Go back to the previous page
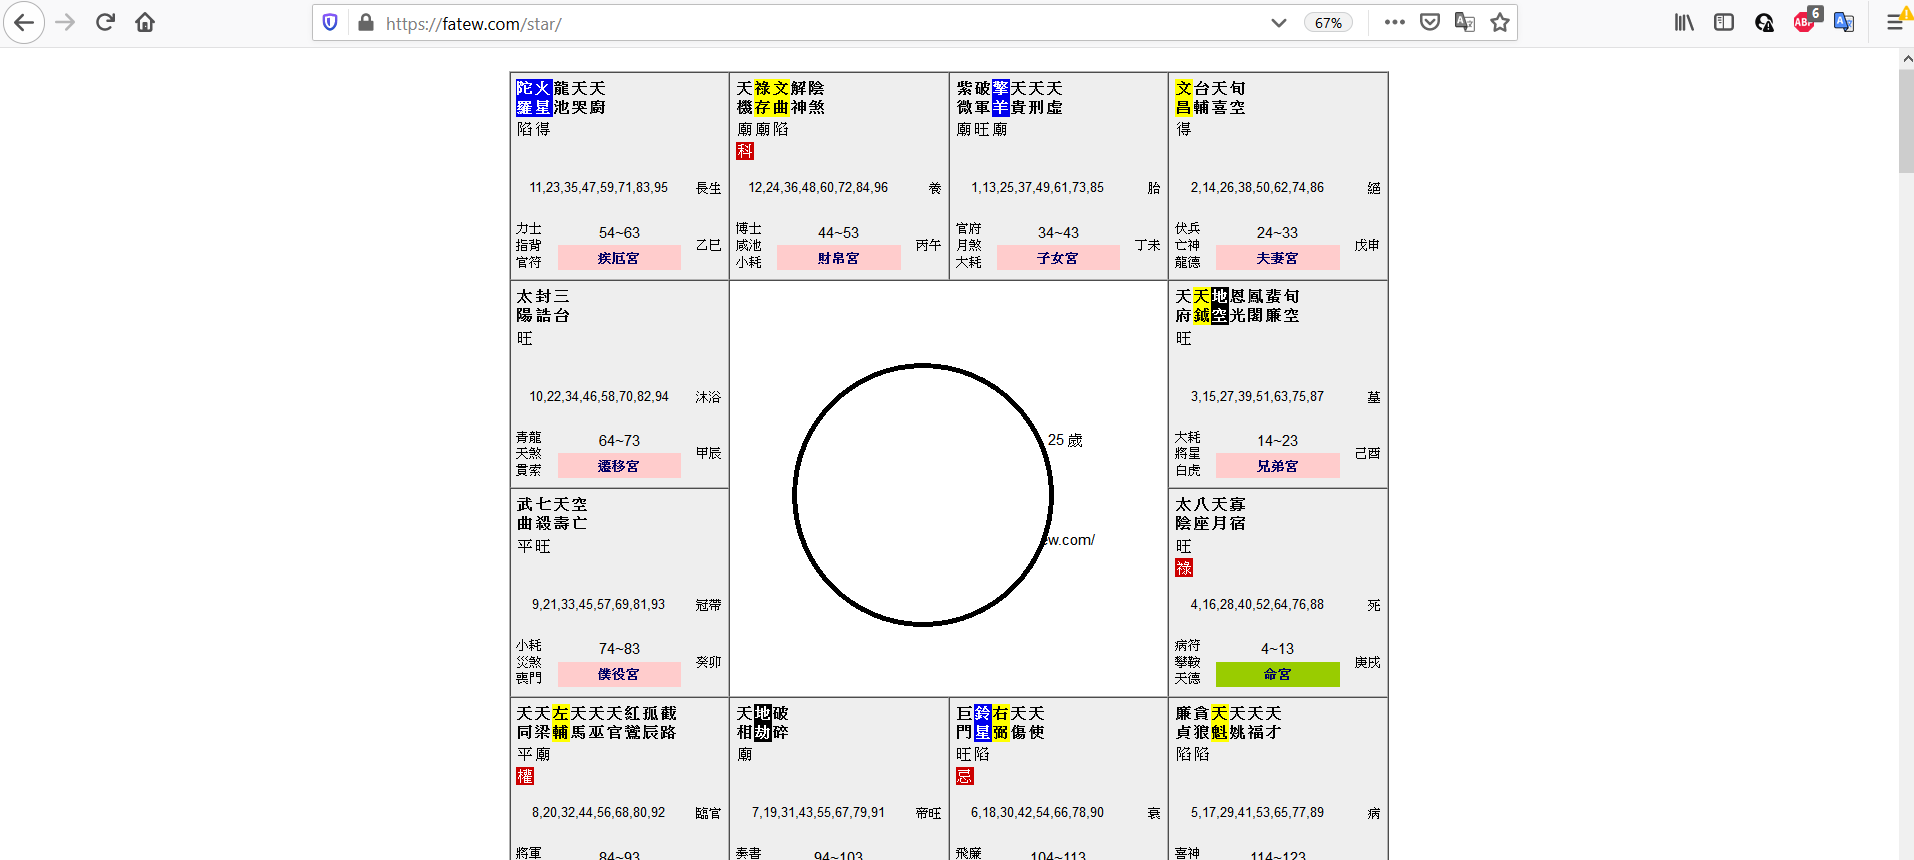This screenshot has height=860, width=1914. (24, 22)
